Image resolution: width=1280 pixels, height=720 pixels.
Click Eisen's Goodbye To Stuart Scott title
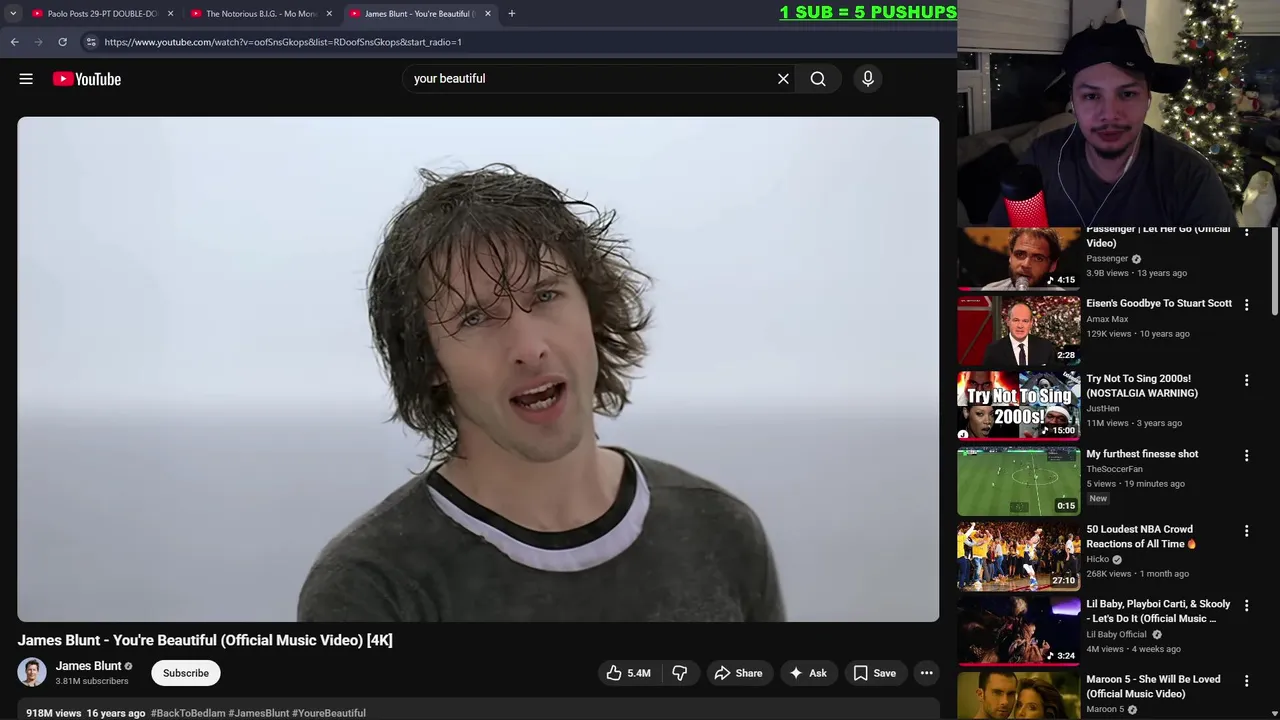coord(1159,303)
